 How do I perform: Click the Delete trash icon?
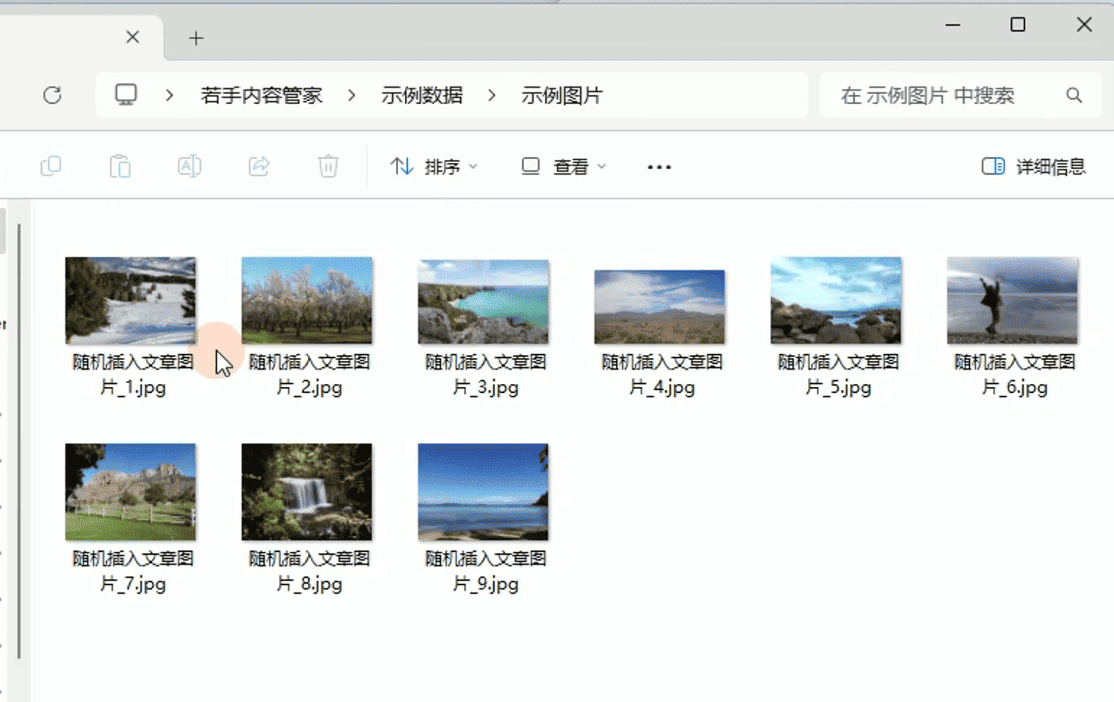tap(328, 166)
